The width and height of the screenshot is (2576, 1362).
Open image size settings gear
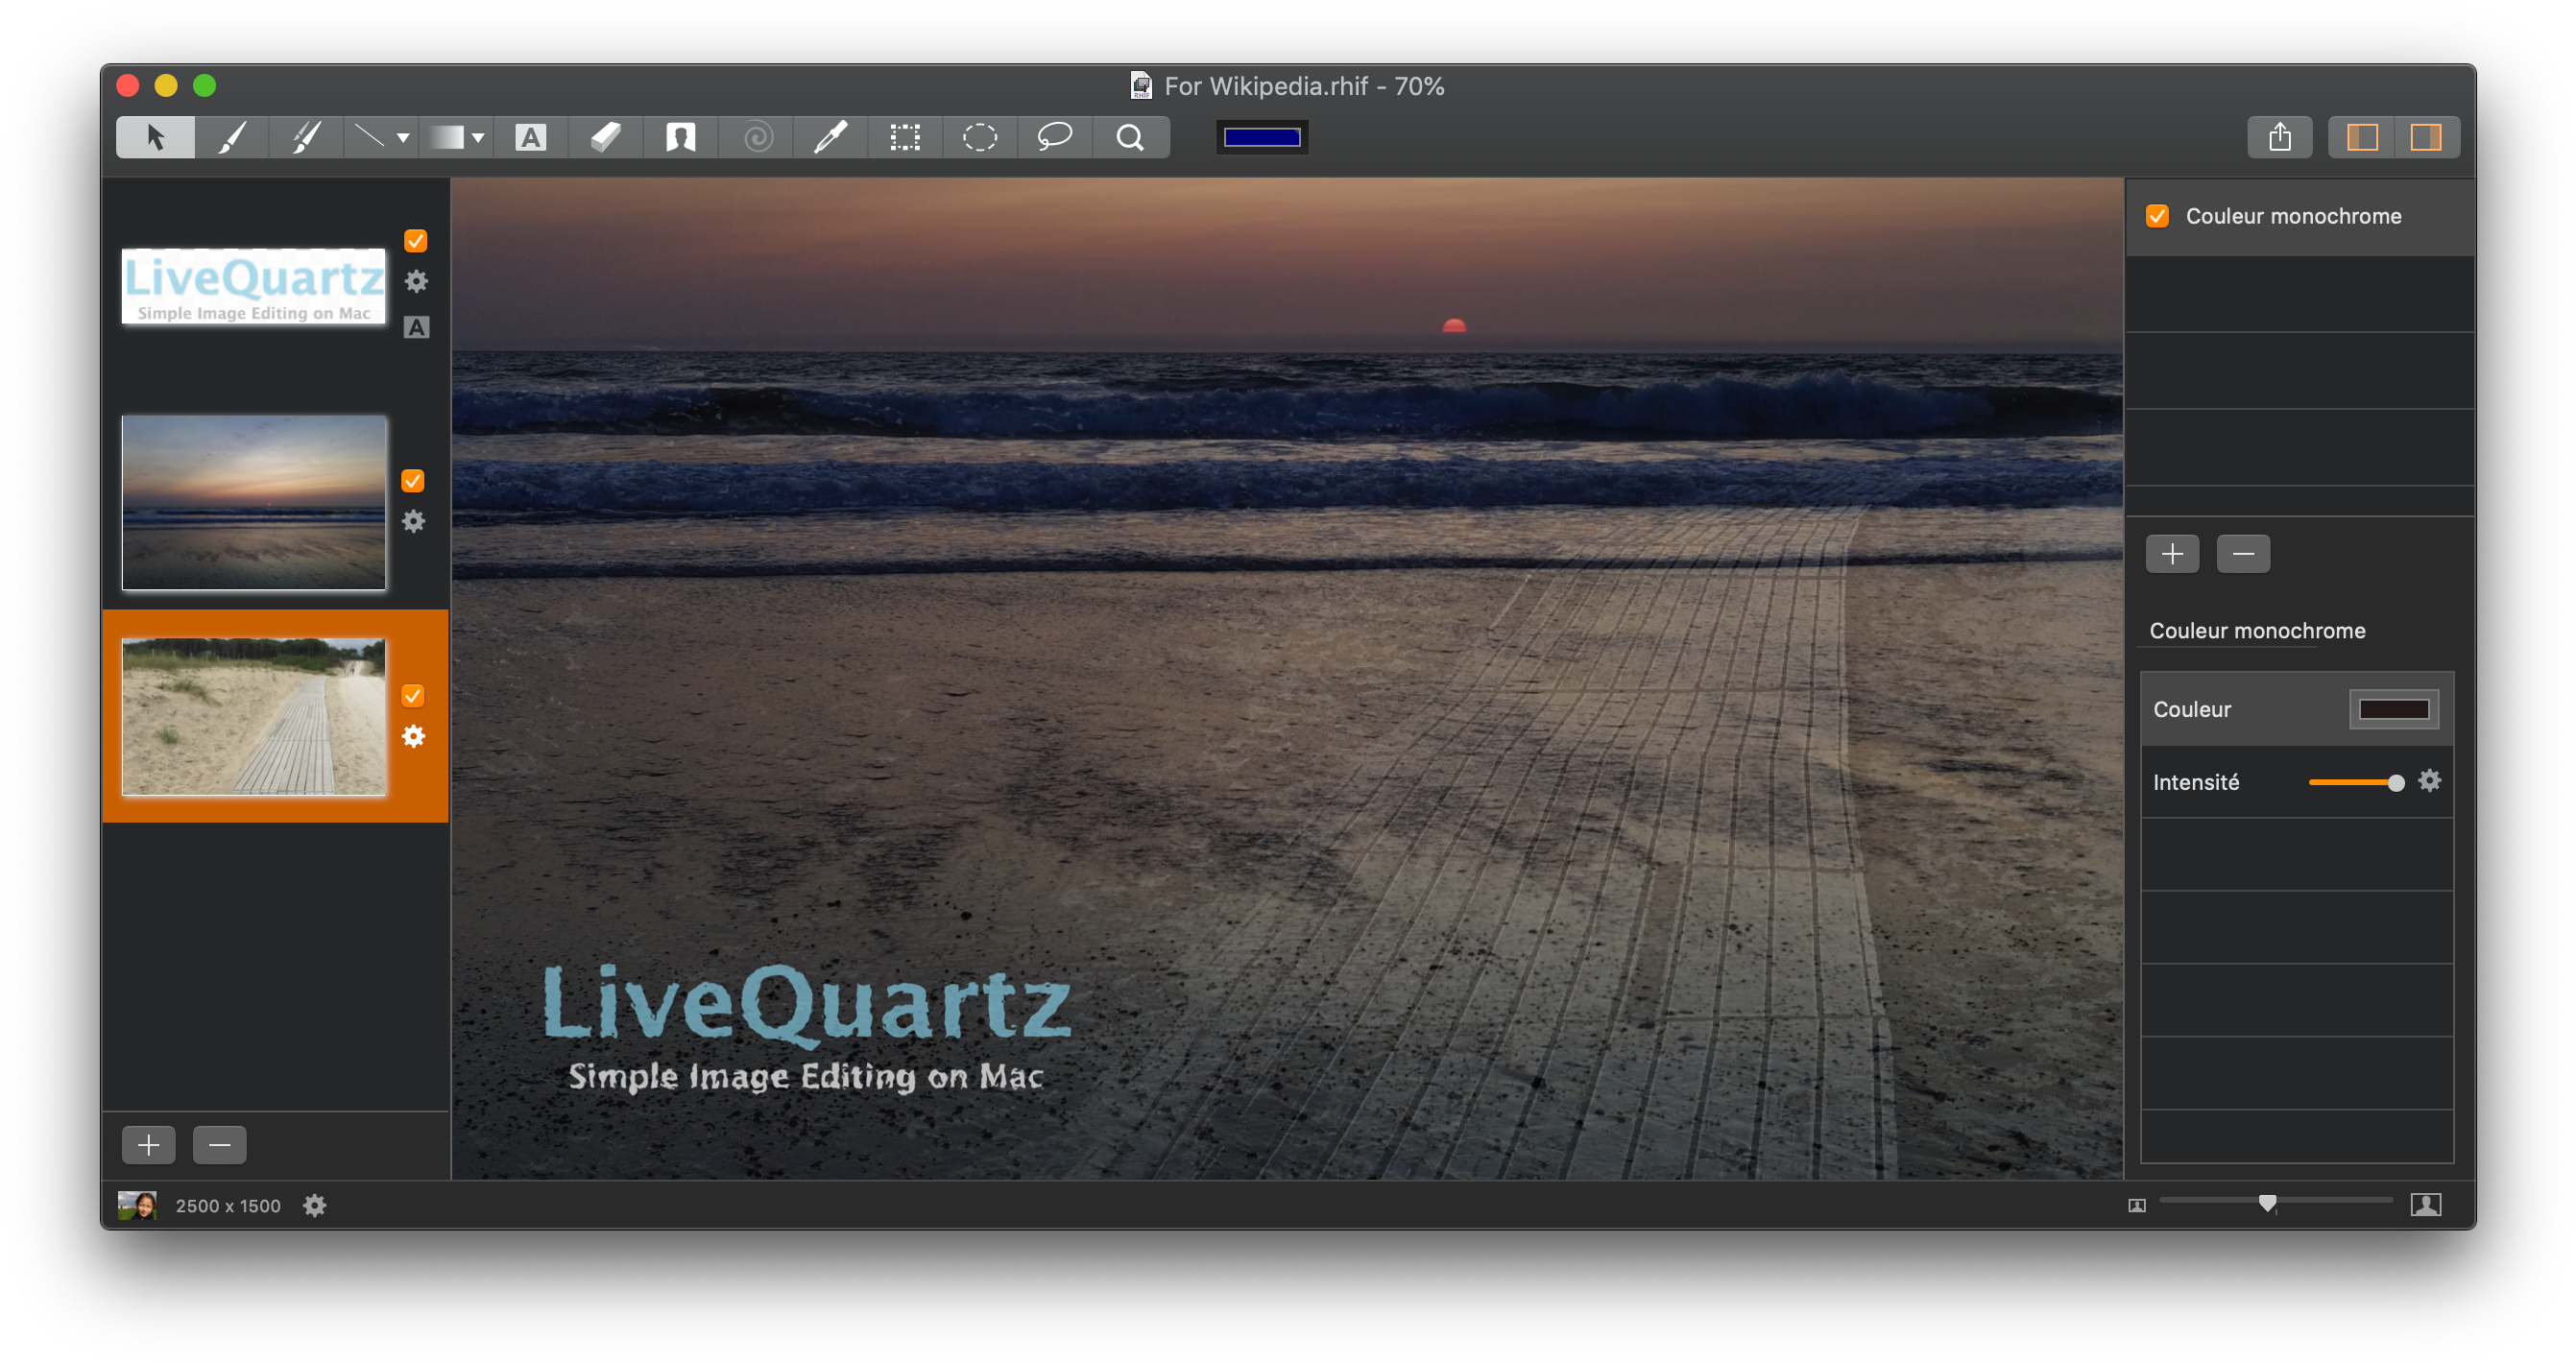[x=315, y=1206]
